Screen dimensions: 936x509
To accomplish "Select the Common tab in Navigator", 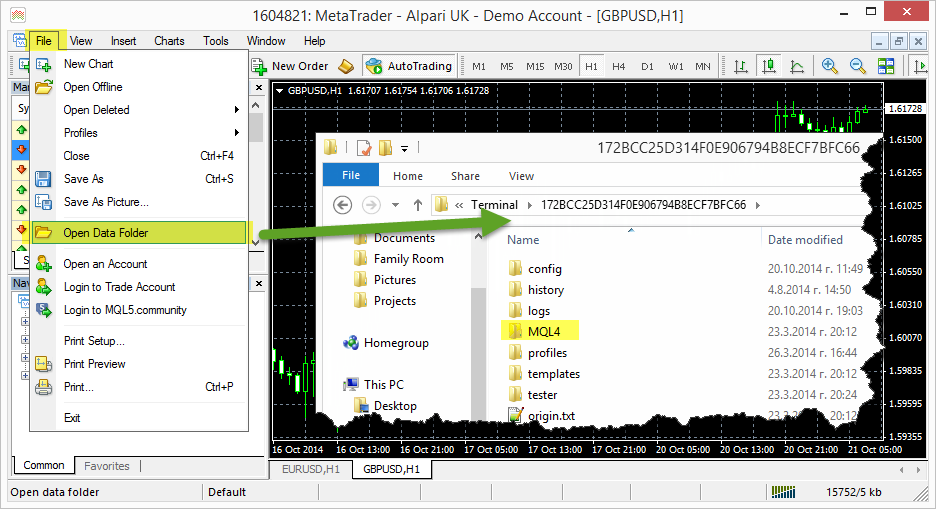I will pyautogui.click(x=44, y=465).
